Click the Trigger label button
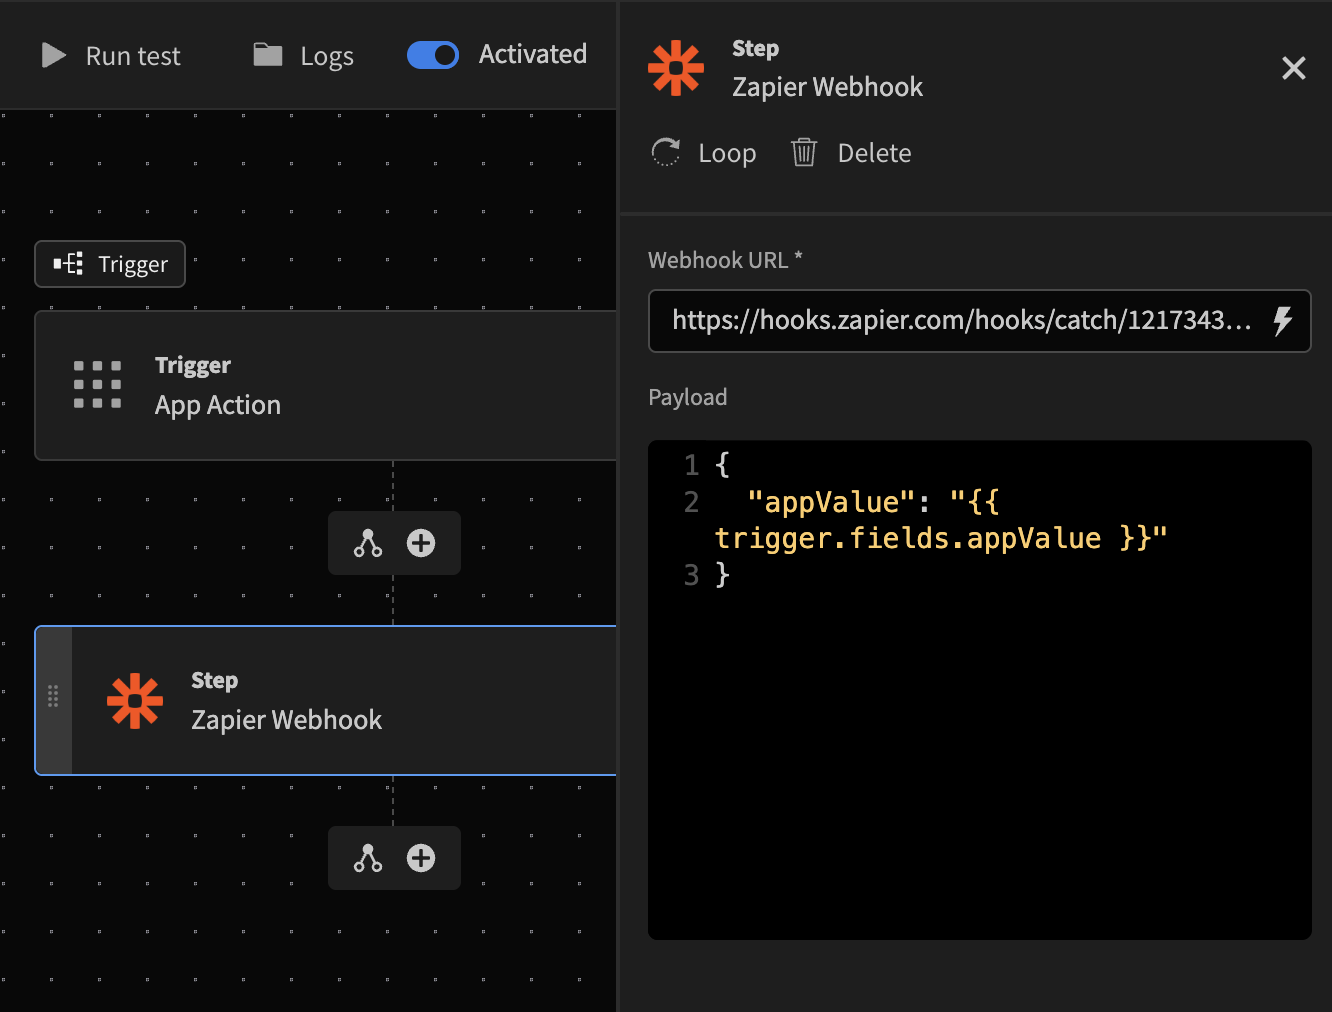The image size is (1332, 1012). coord(110,264)
